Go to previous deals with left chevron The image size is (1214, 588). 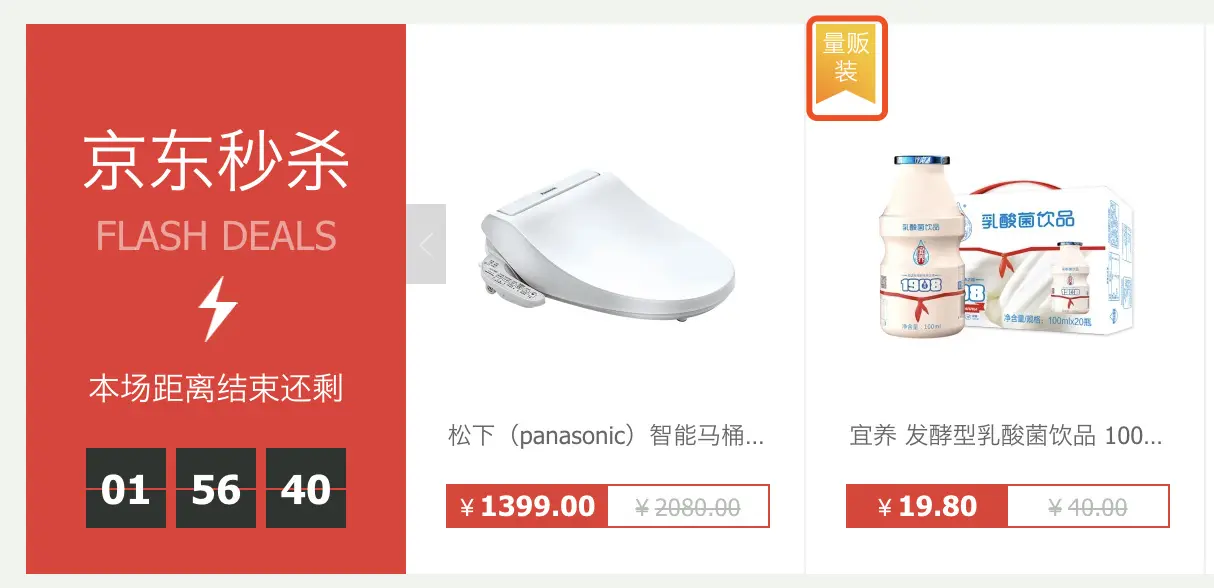pyautogui.click(x=426, y=244)
